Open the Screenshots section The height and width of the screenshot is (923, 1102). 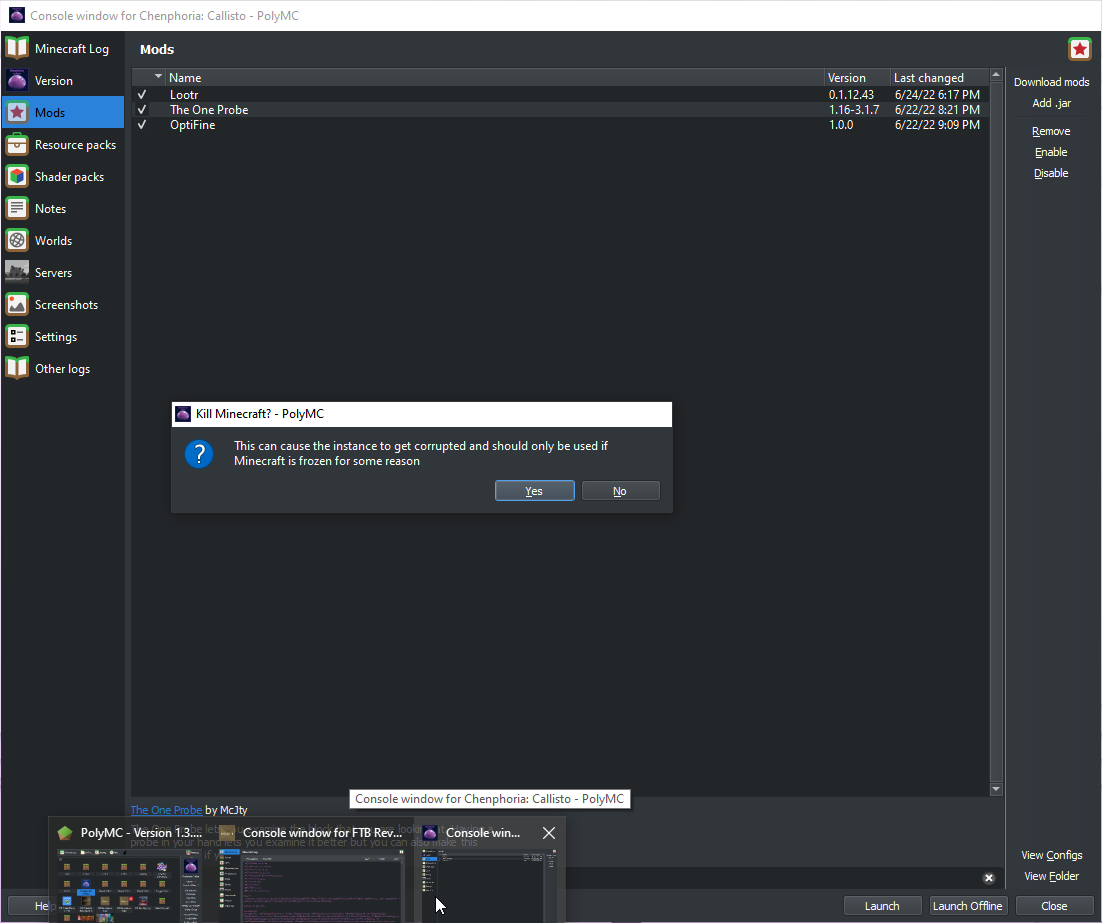pos(65,304)
